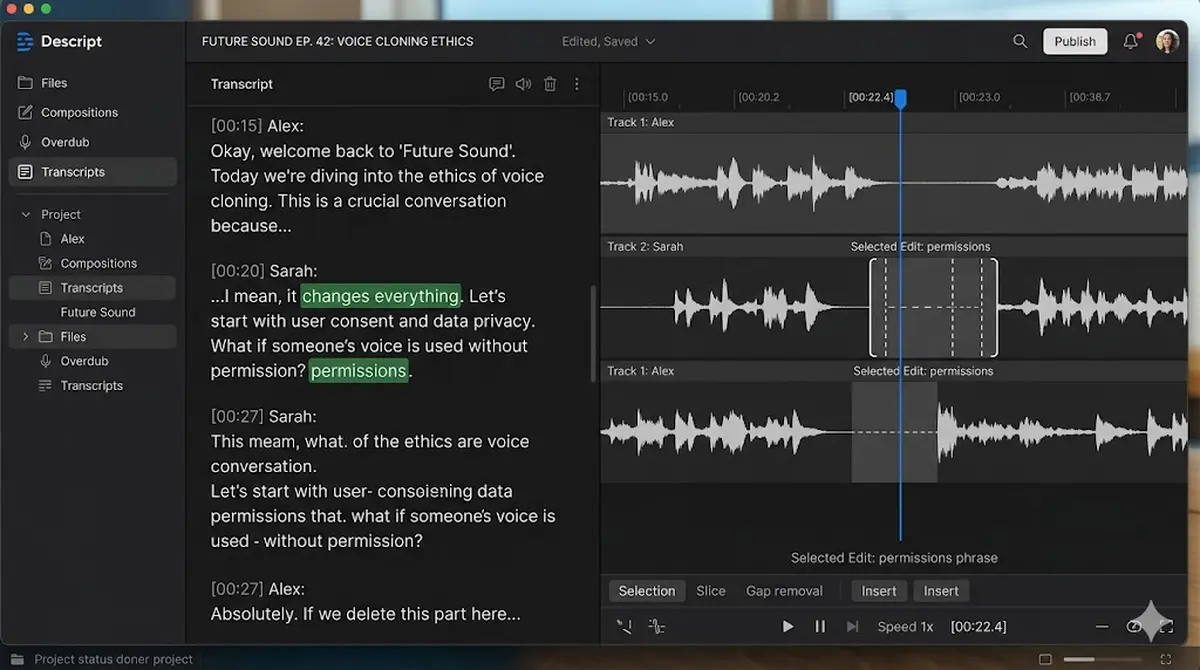Image resolution: width=1200 pixels, height=670 pixels.
Task: Click the speaker icon in Transcript header
Action: pyautogui.click(x=523, y=84)
